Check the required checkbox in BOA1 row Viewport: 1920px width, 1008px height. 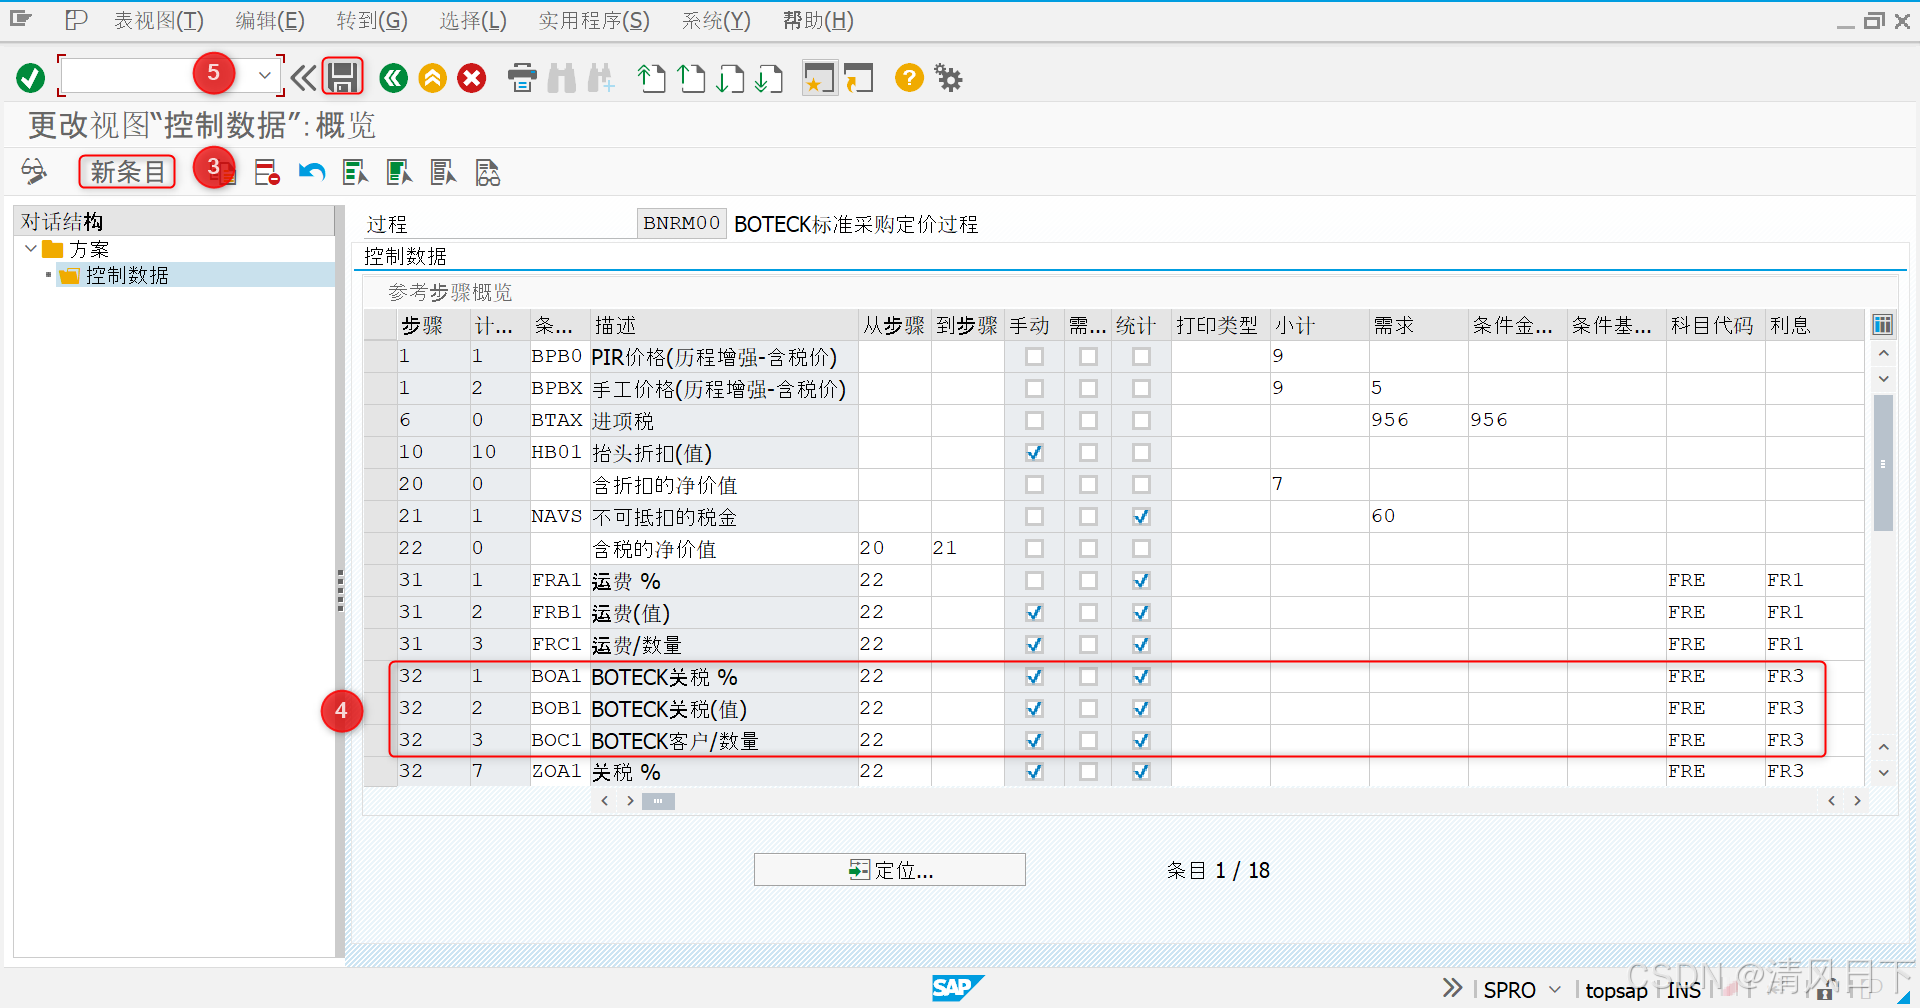point(1088,677)
